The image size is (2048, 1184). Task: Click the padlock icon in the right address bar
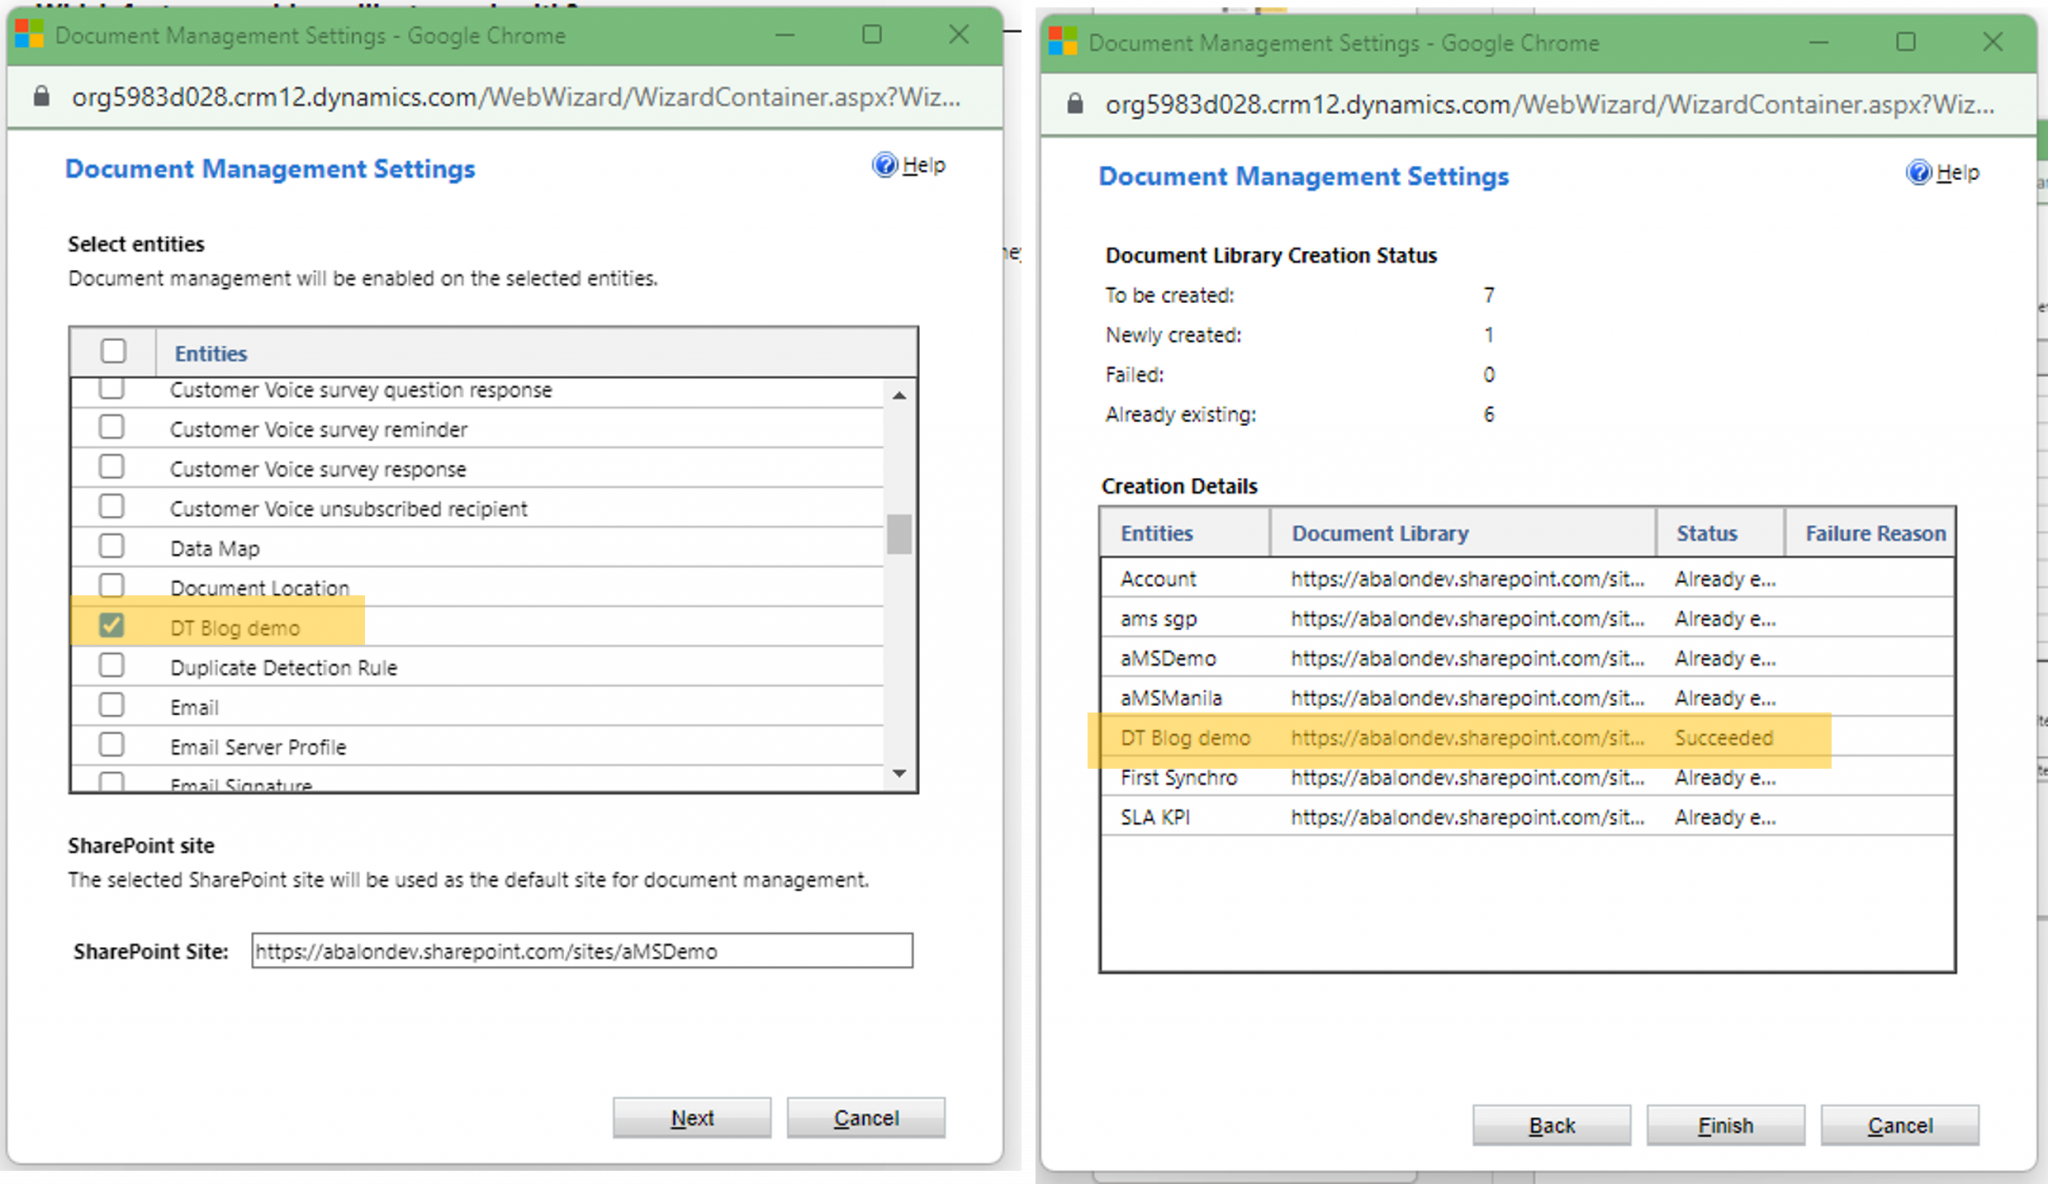1074,104
